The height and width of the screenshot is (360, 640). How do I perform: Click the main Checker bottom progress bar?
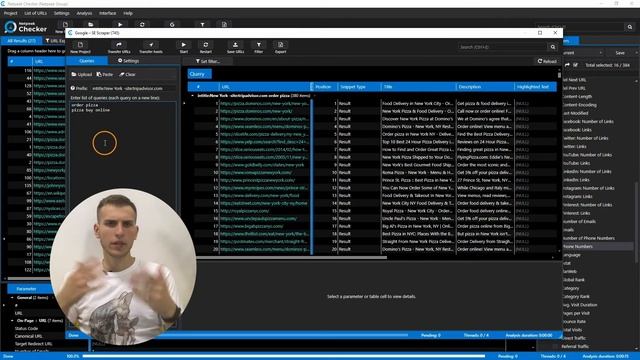(284, 356)
